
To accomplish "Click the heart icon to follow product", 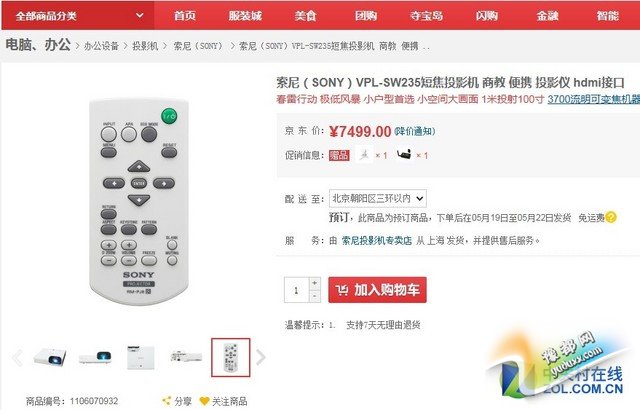I will [204, 401].
